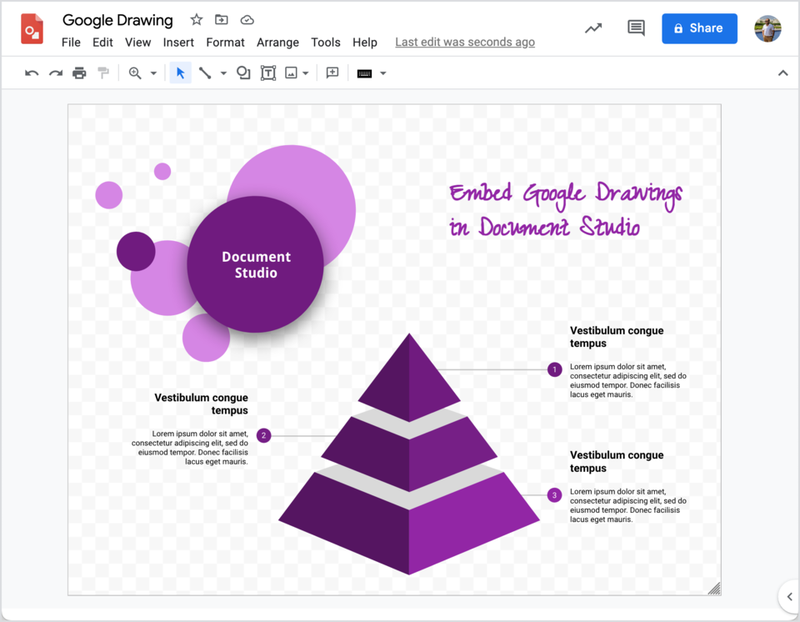Select the arrow Select tool
Viewport: 800px width, 622px height.
pyautogui.click(x=180, y=73)
